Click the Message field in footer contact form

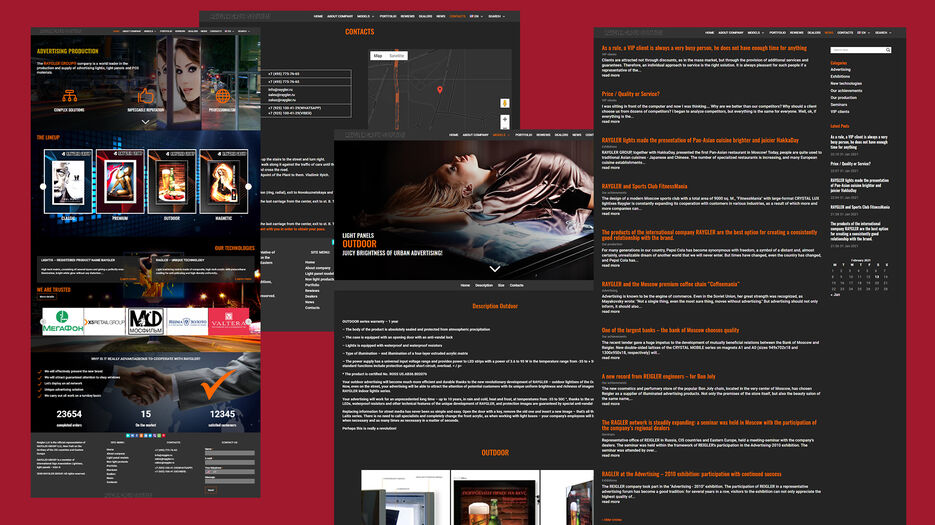(230, 481)
